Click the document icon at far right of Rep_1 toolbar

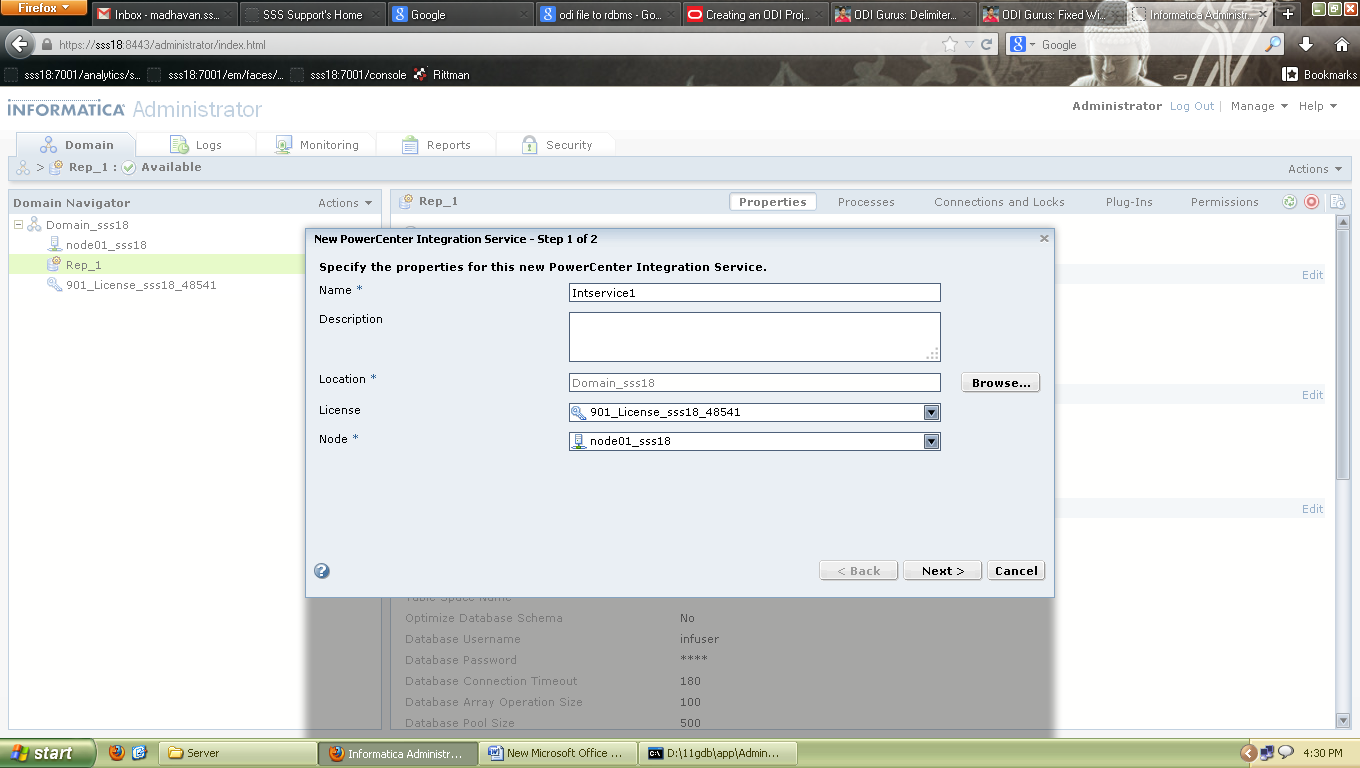(1337, 202)
